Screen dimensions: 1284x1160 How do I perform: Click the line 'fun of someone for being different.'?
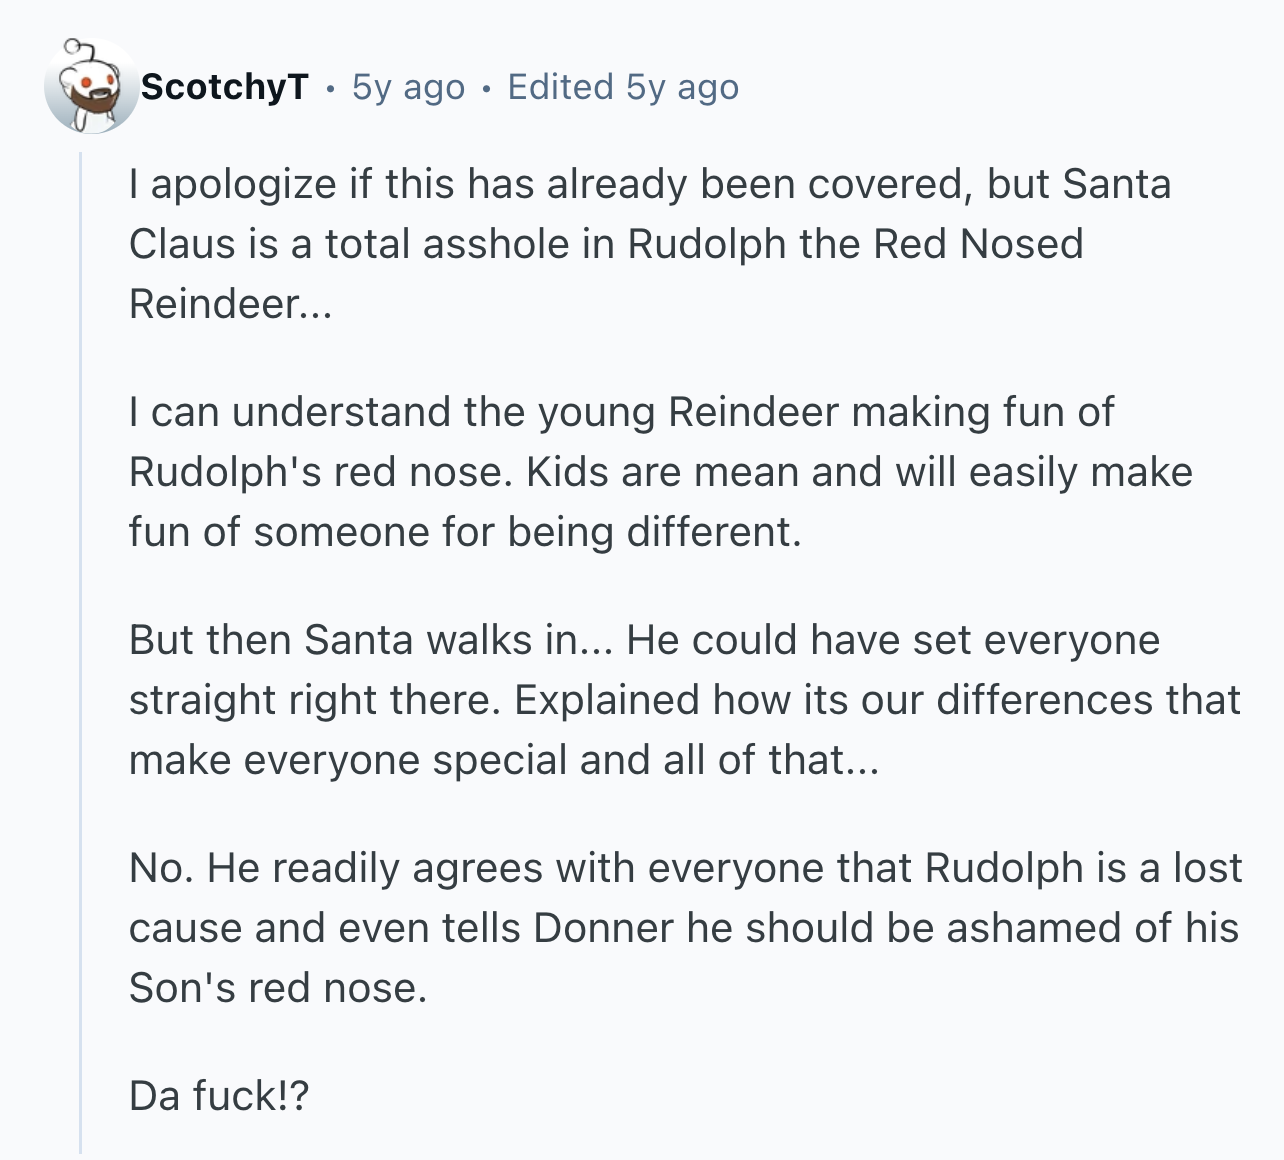coord(465,532)
